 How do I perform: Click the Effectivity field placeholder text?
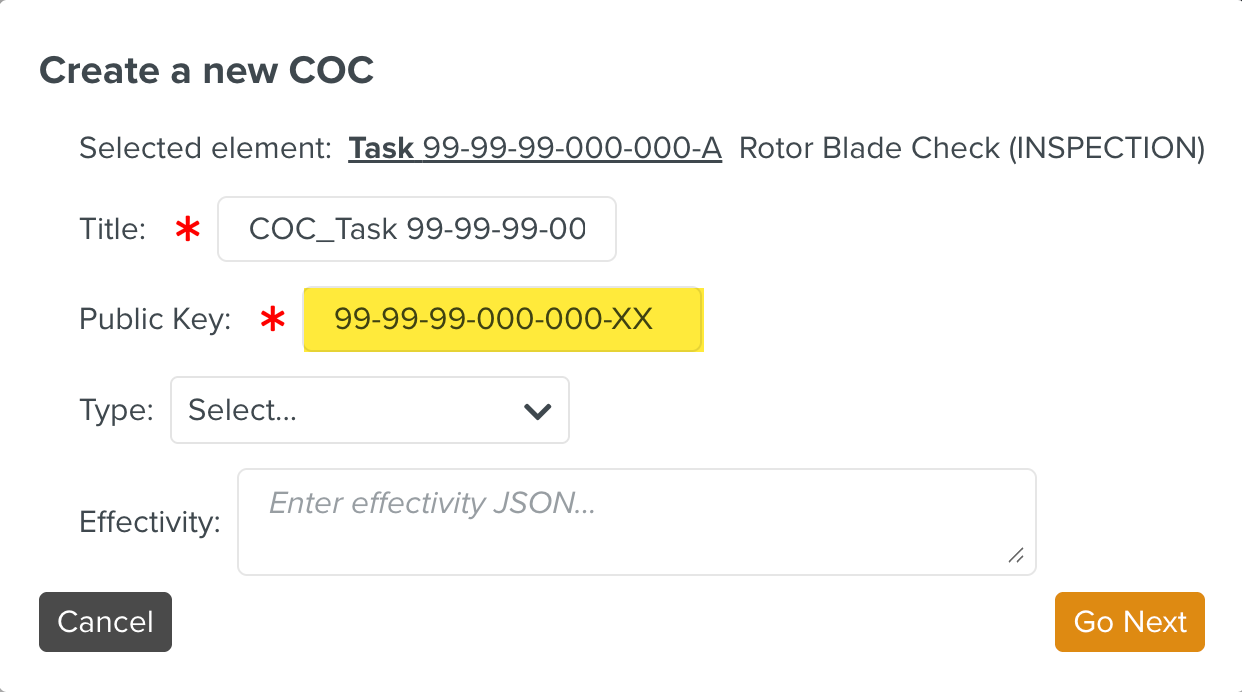pyautogui.click(x=430, y=503)
